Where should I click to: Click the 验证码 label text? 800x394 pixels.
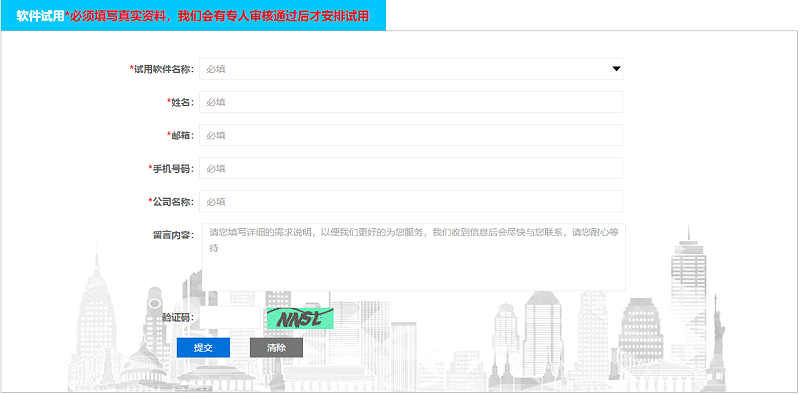(x=178, y=318)
